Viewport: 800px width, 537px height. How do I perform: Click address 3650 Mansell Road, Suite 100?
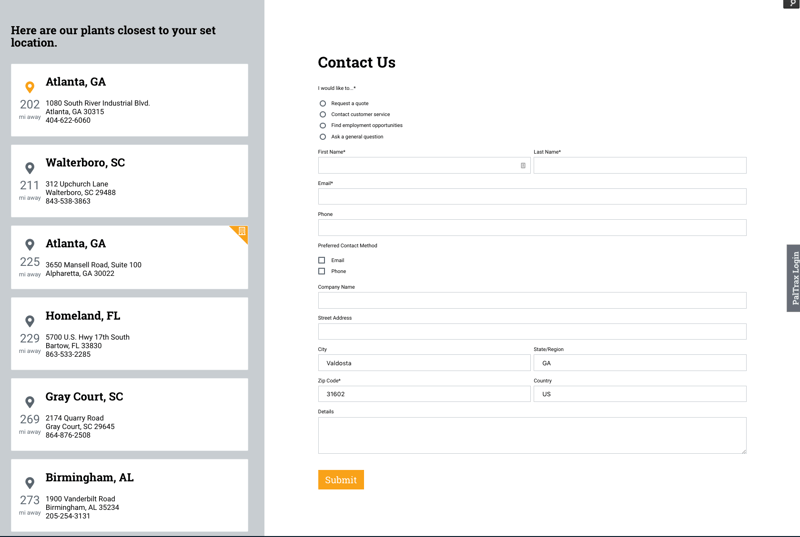93,265
